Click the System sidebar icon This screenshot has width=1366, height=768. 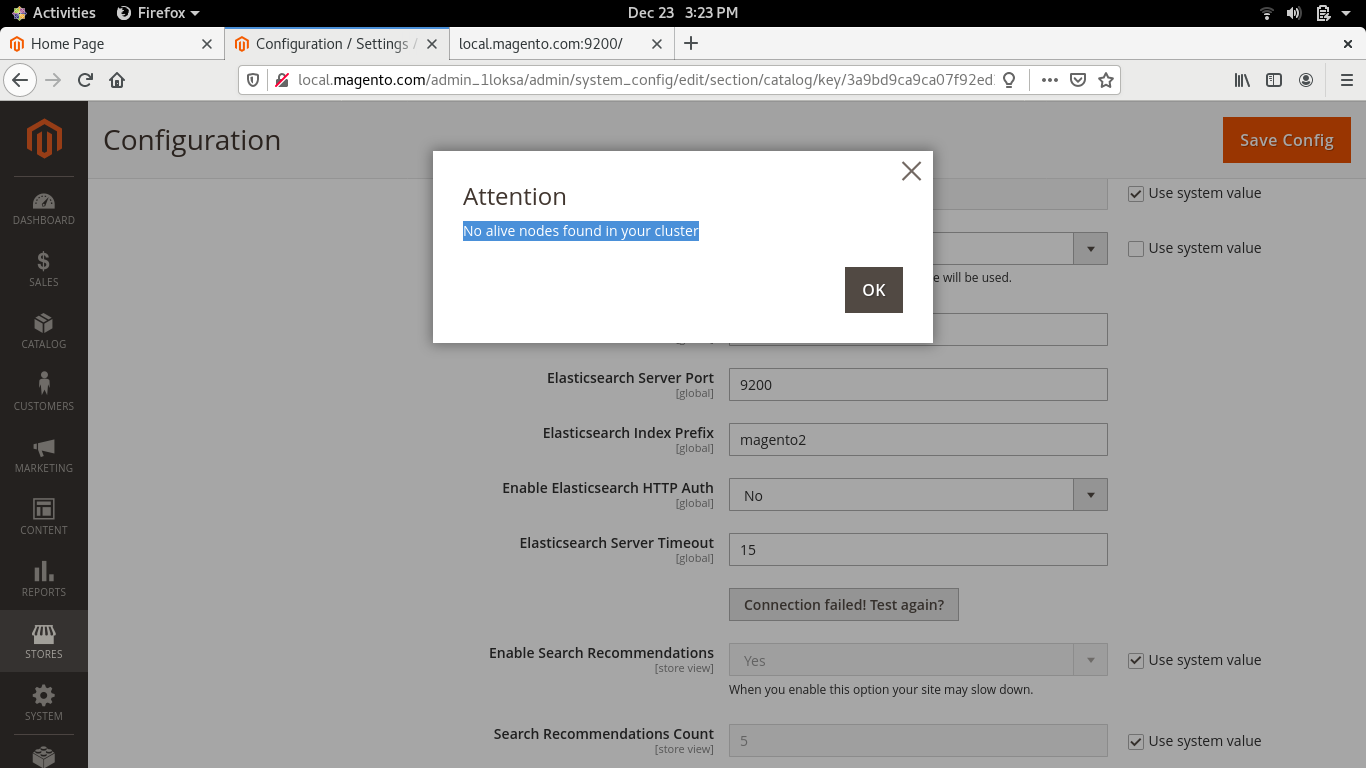[x=43, y=703]
